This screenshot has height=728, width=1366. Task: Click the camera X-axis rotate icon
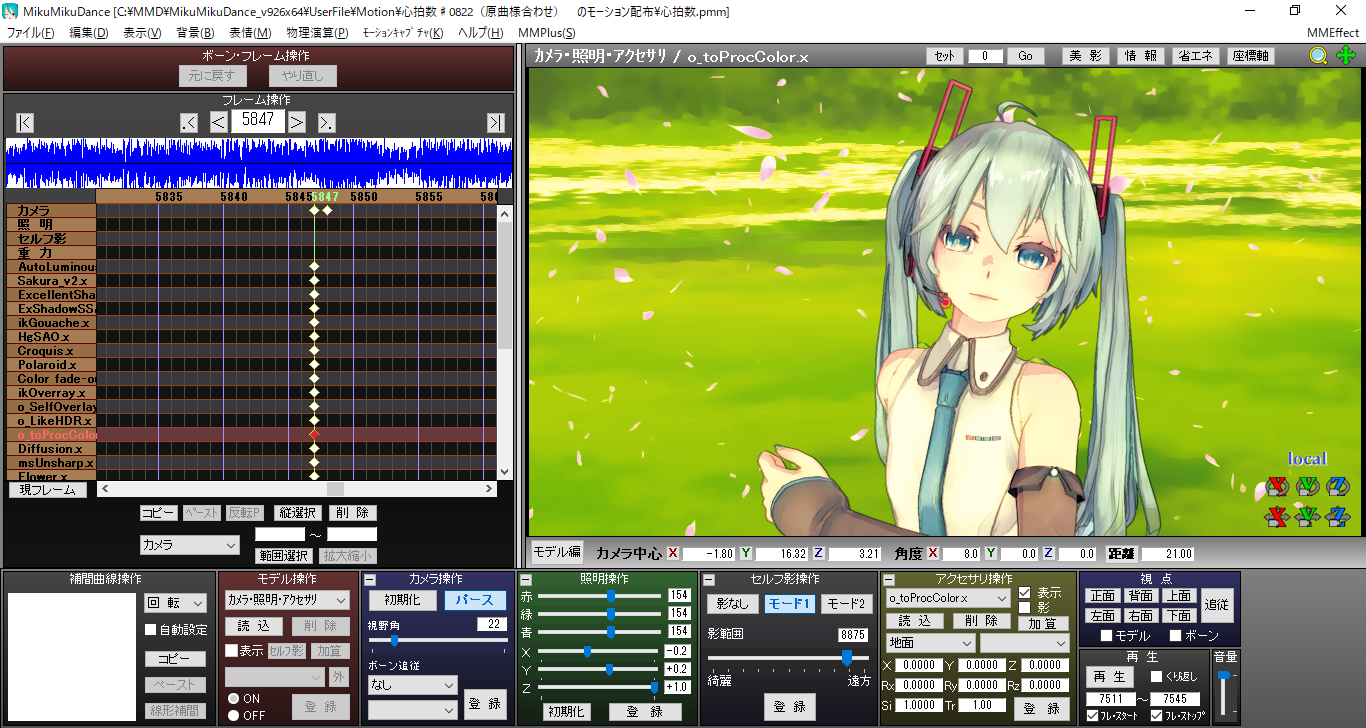pyautogui.click(x=1276, y=487)
